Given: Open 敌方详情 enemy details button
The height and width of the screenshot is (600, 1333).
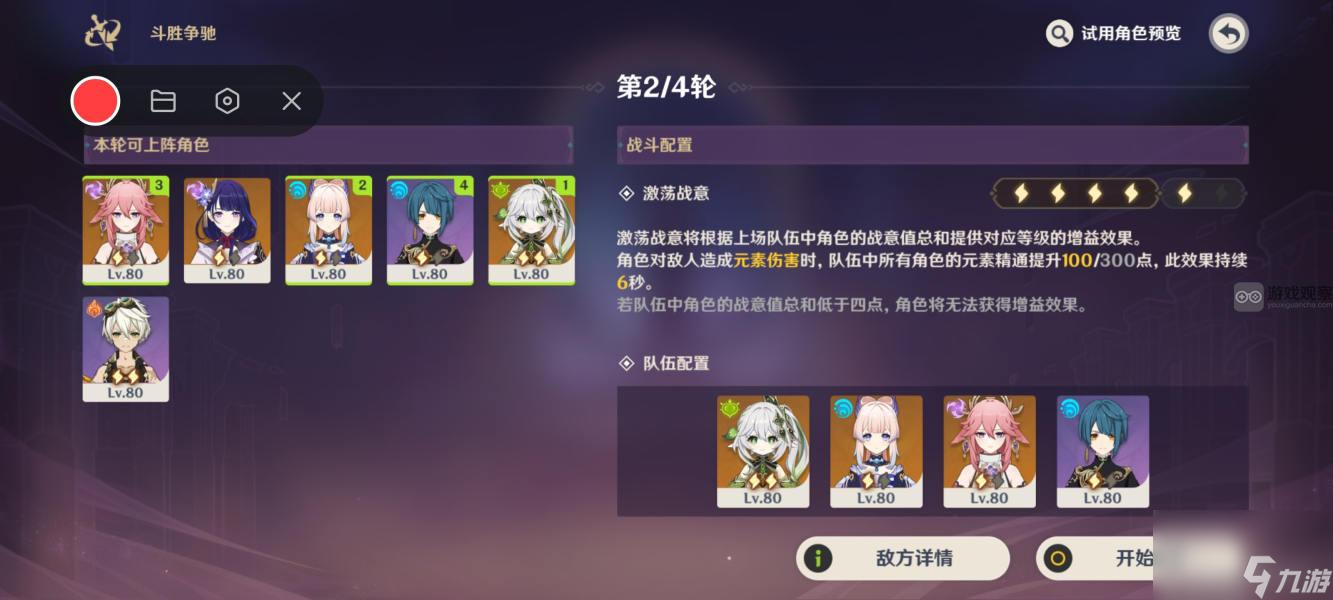Looking at the screenshot, I should pos(903,558).
